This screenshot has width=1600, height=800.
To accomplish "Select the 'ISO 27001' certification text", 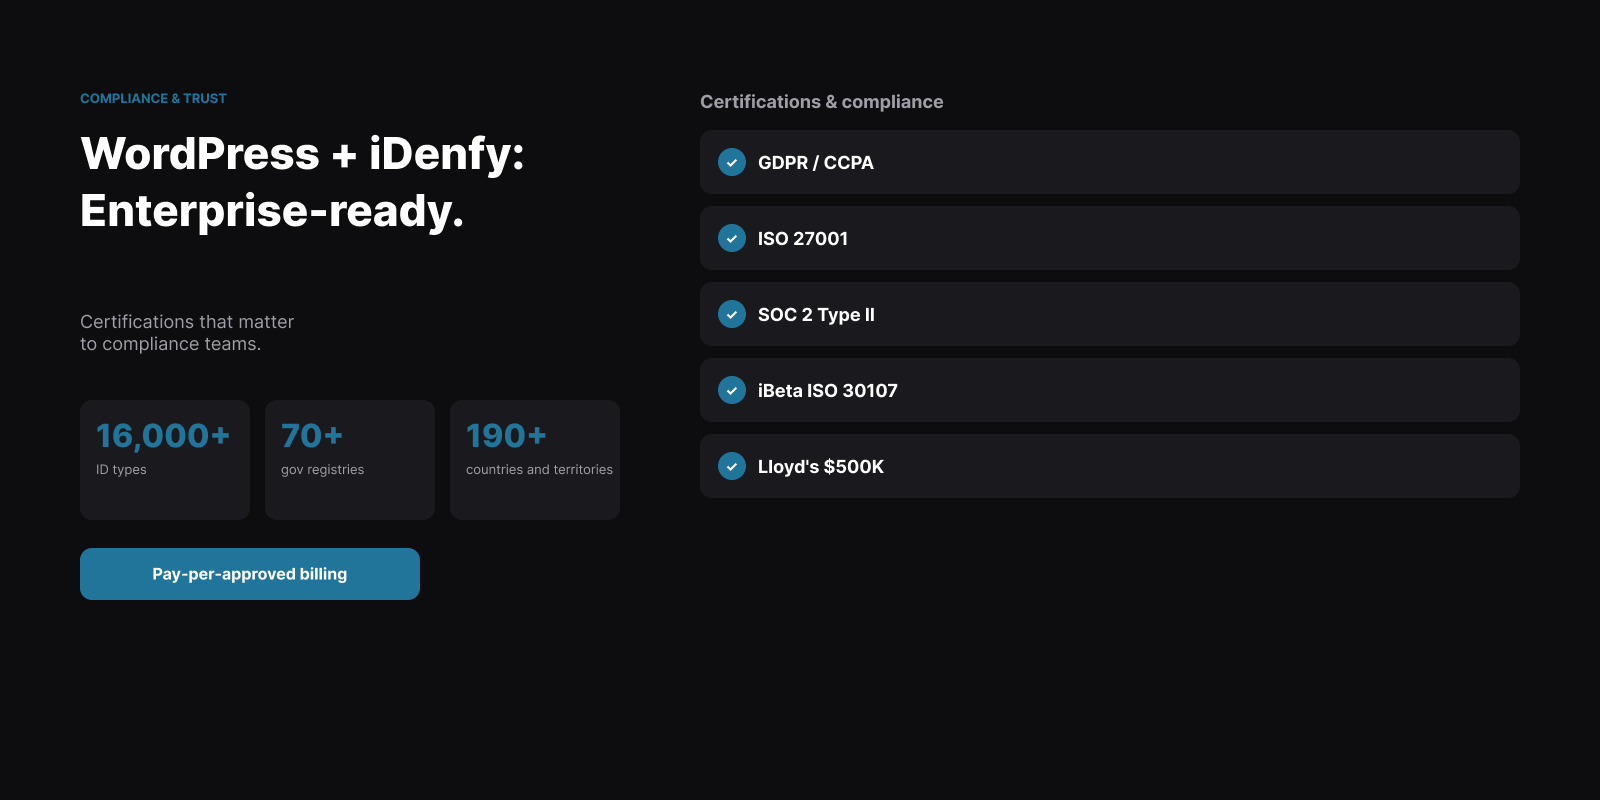I will click(803, 238).
